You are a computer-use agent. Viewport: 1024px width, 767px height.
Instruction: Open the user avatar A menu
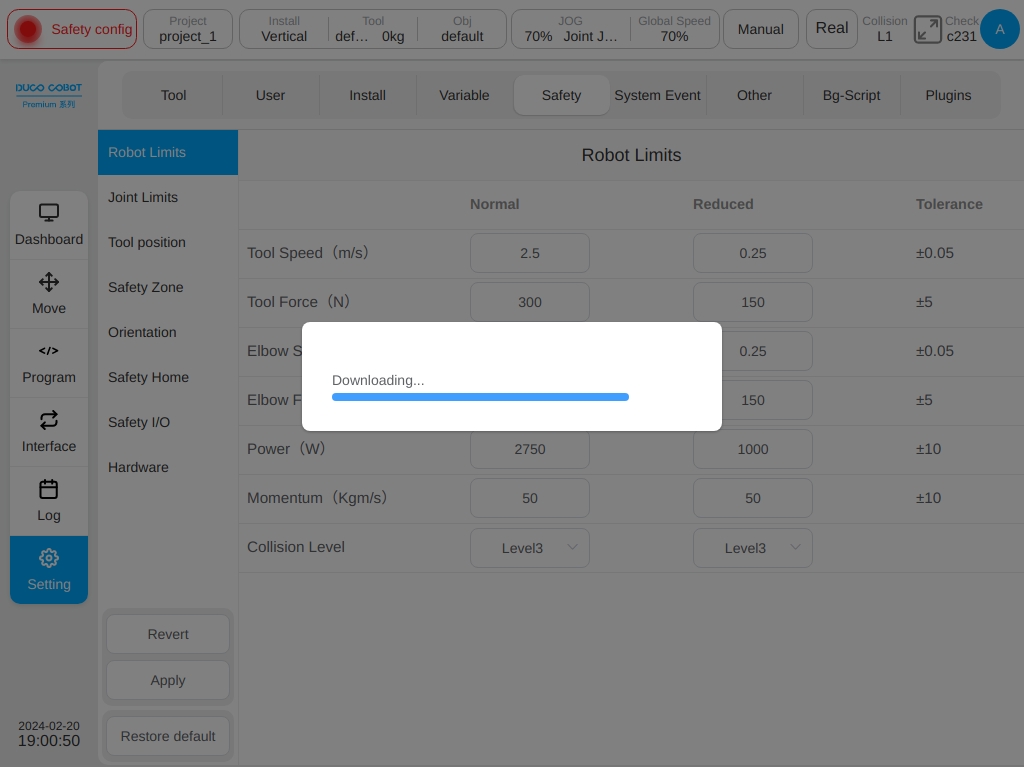click(x=999, y=29)
